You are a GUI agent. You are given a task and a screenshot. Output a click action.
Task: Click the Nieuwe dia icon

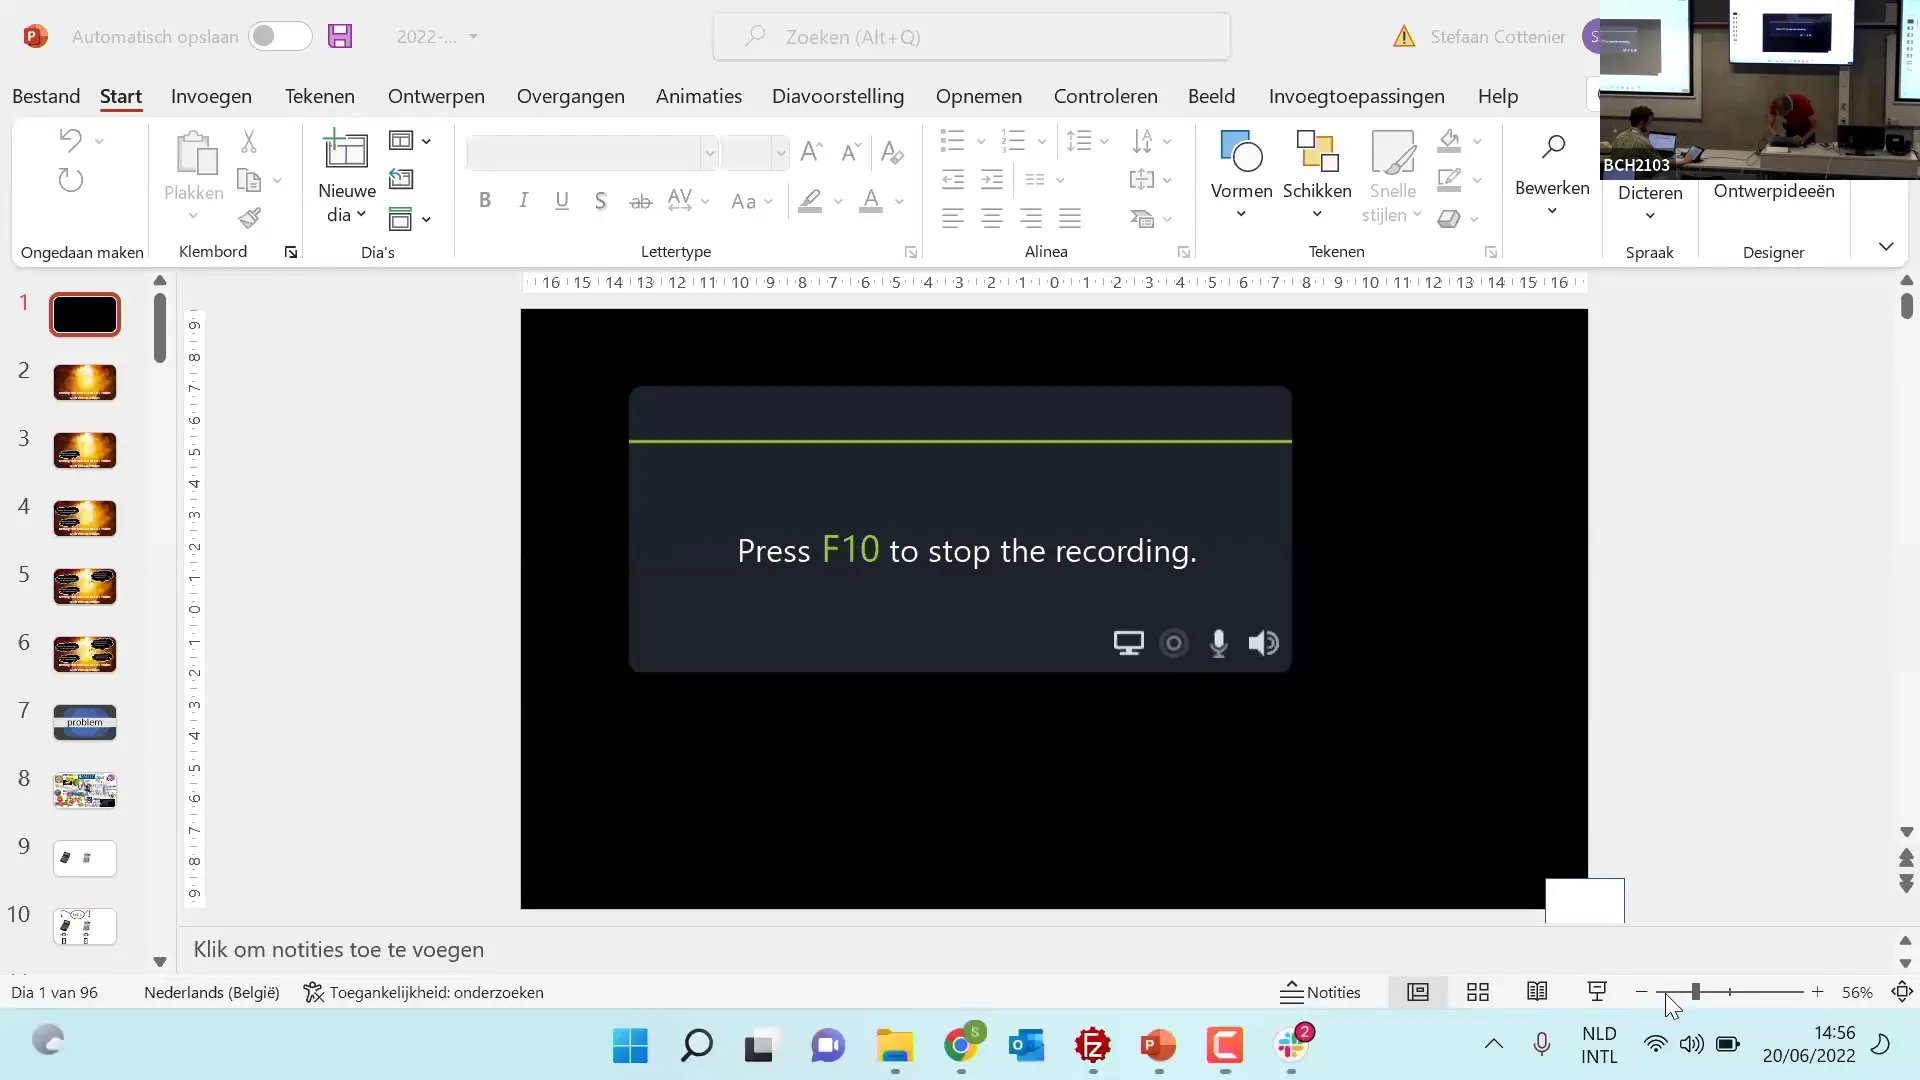point(346,149)
